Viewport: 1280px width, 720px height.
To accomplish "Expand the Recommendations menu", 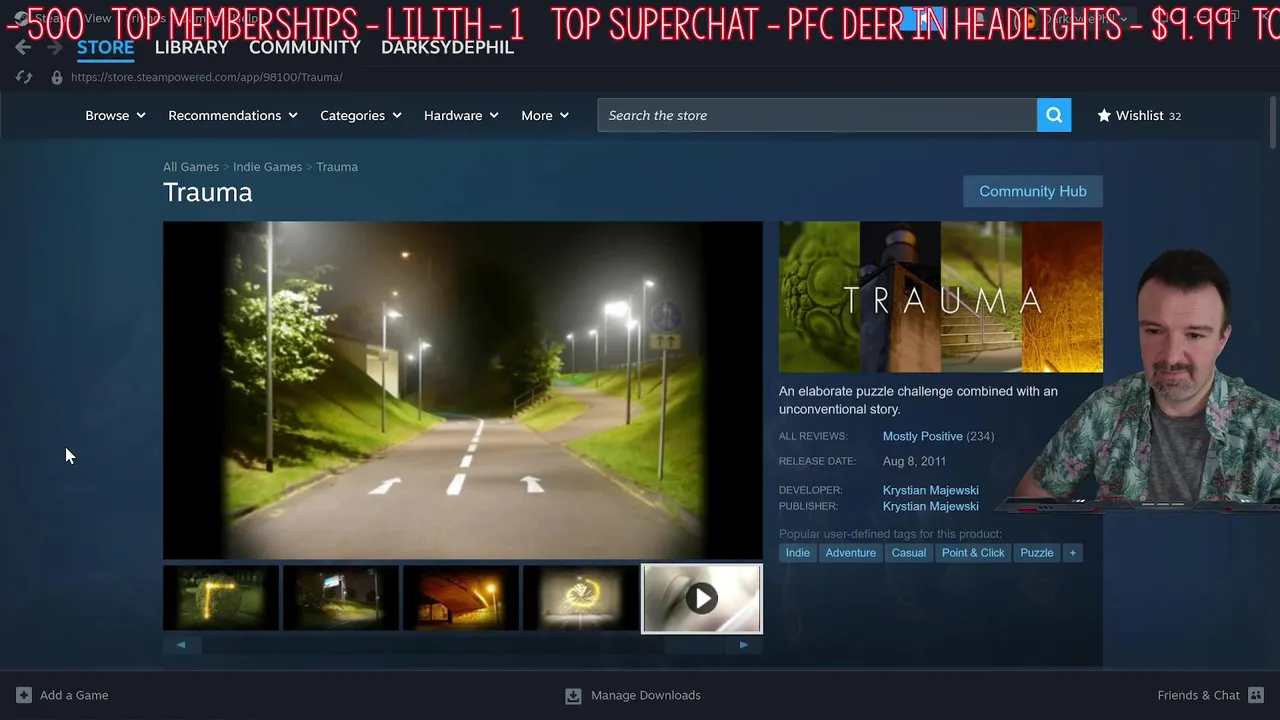I will 233,115.
